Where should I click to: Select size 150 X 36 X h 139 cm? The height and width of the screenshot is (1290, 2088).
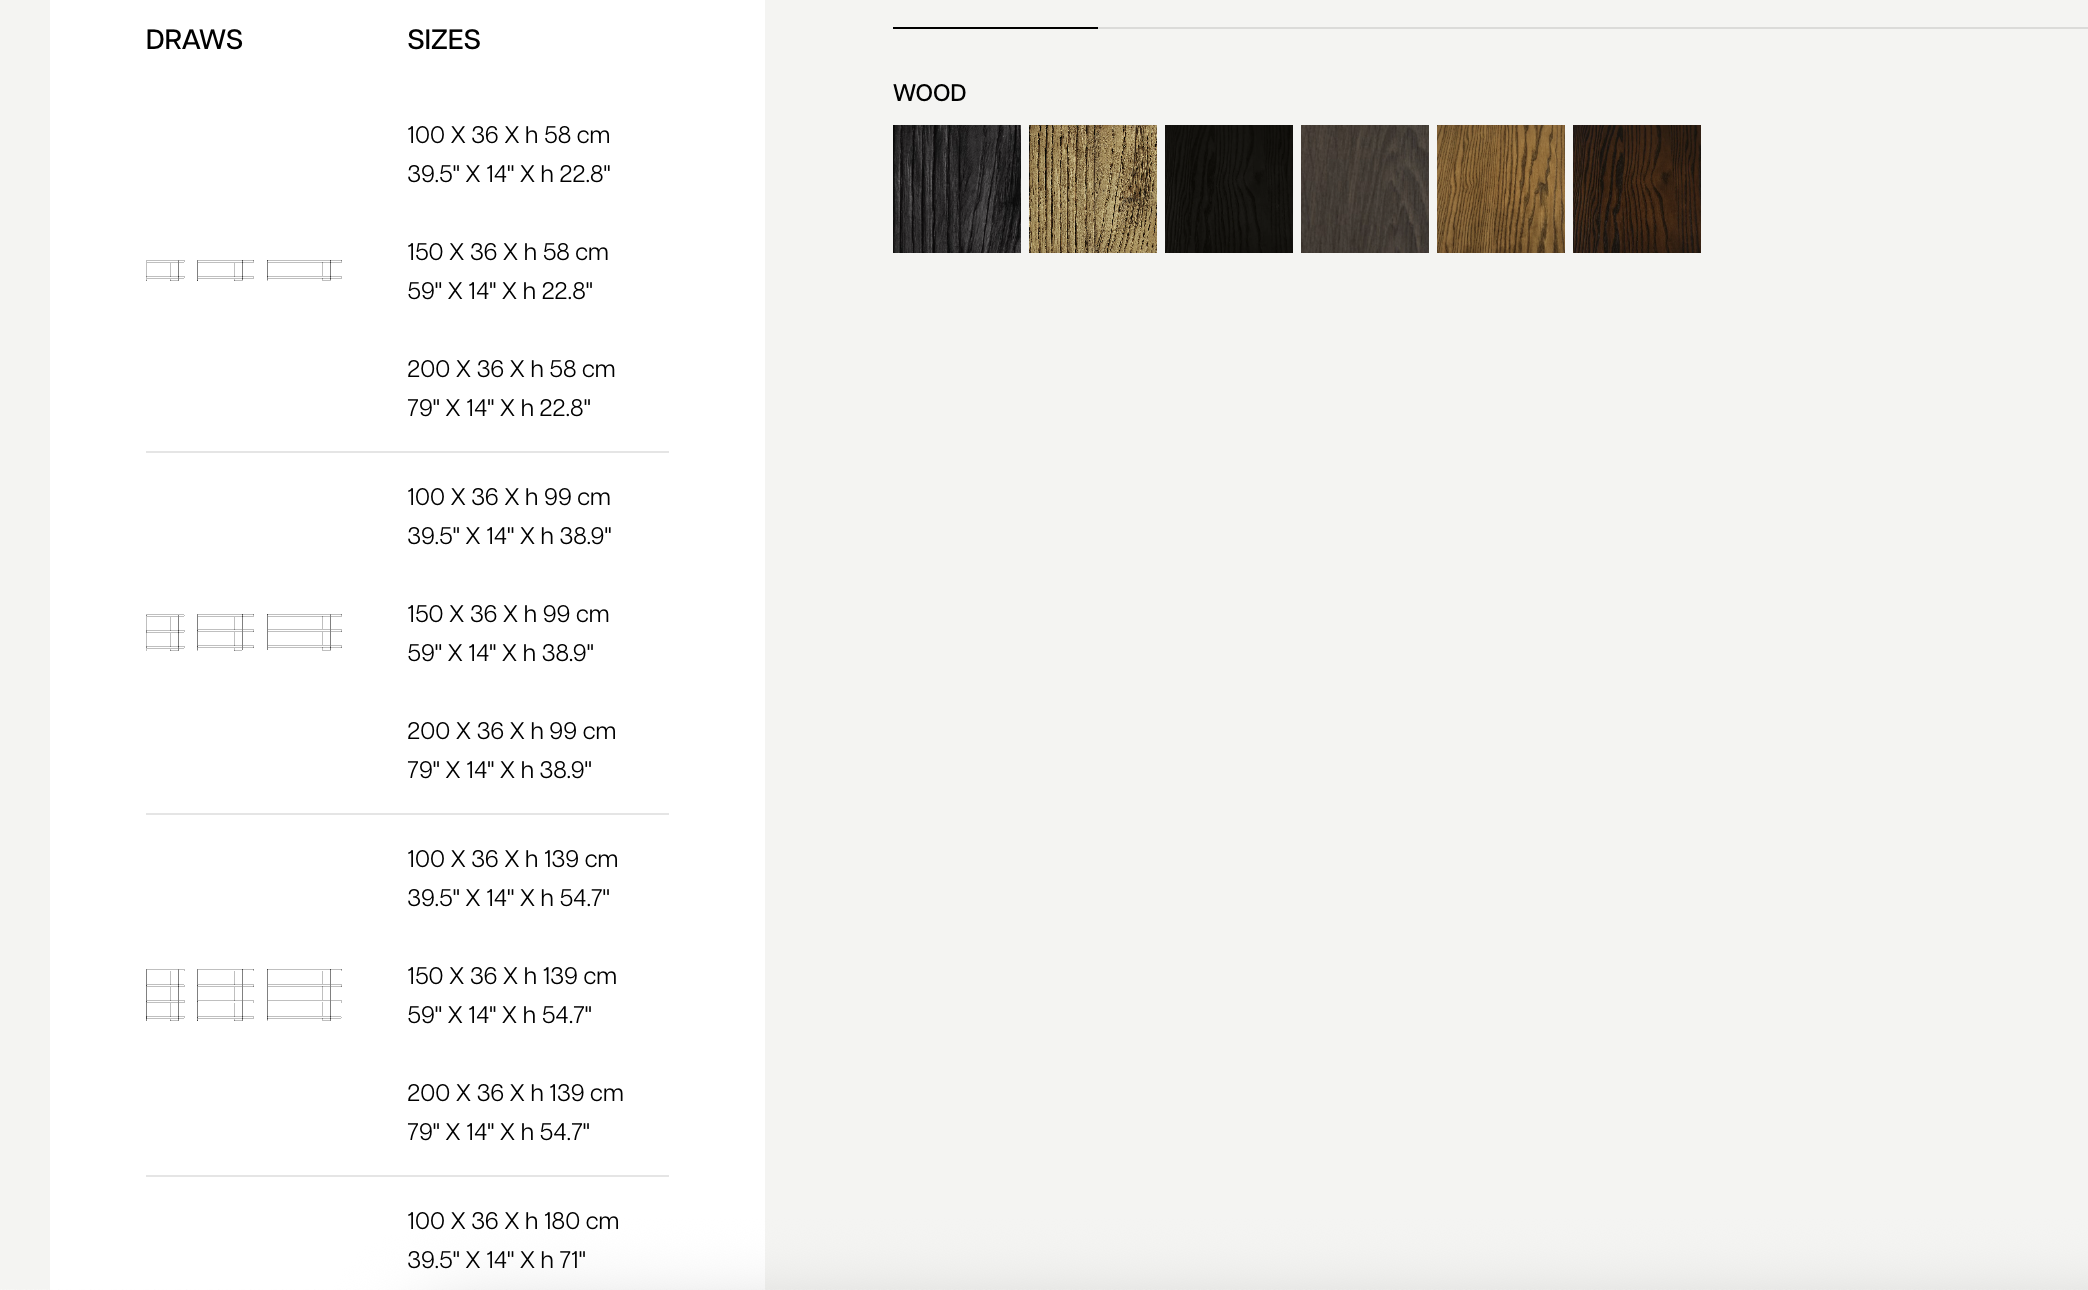coord(512,976)
